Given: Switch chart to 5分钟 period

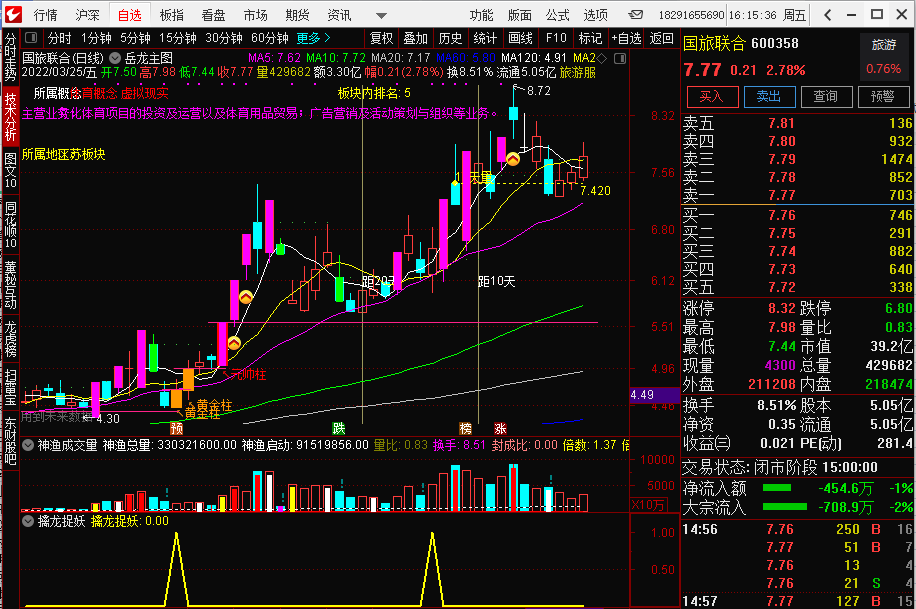Looking at the screenshot, I should click(x=135, y=39).
